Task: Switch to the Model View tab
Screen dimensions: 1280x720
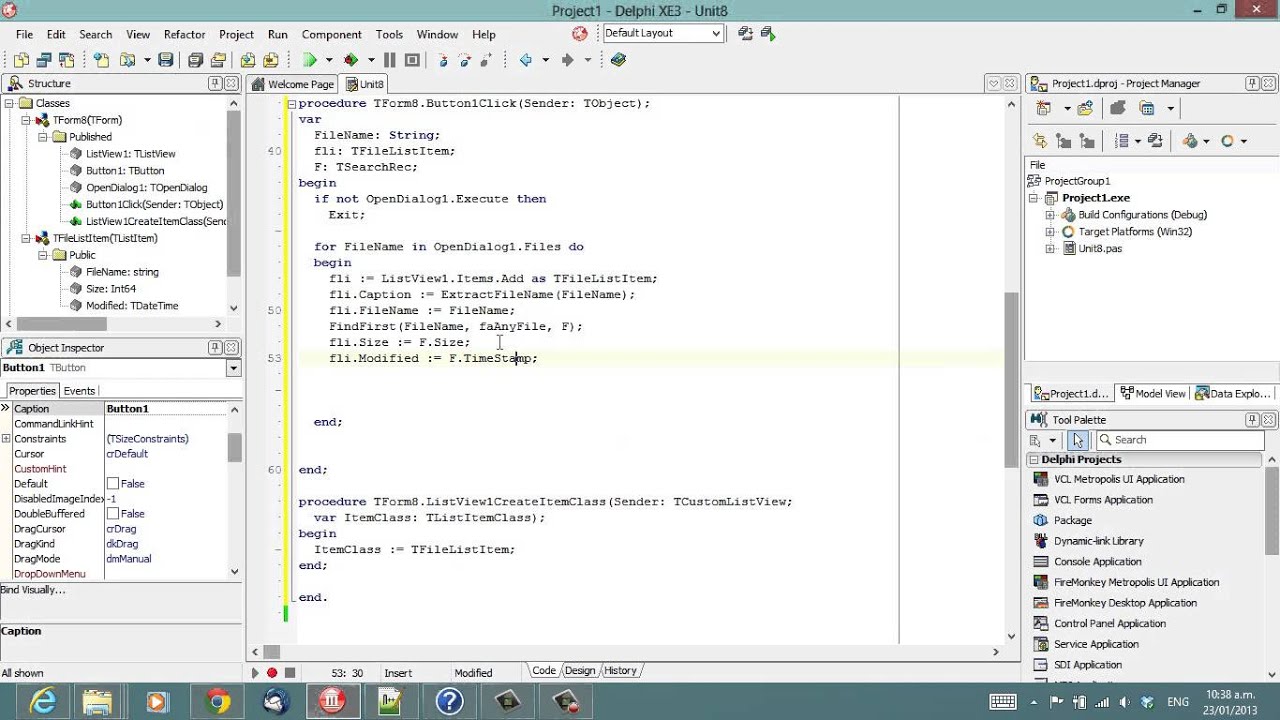Action: tap(1153, 394)
